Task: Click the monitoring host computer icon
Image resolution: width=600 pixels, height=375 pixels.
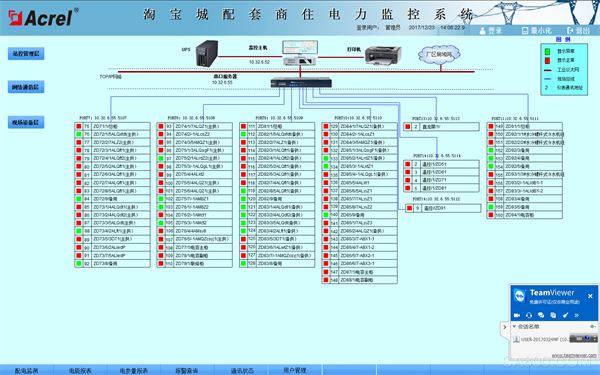Action: tap(300, 53)
